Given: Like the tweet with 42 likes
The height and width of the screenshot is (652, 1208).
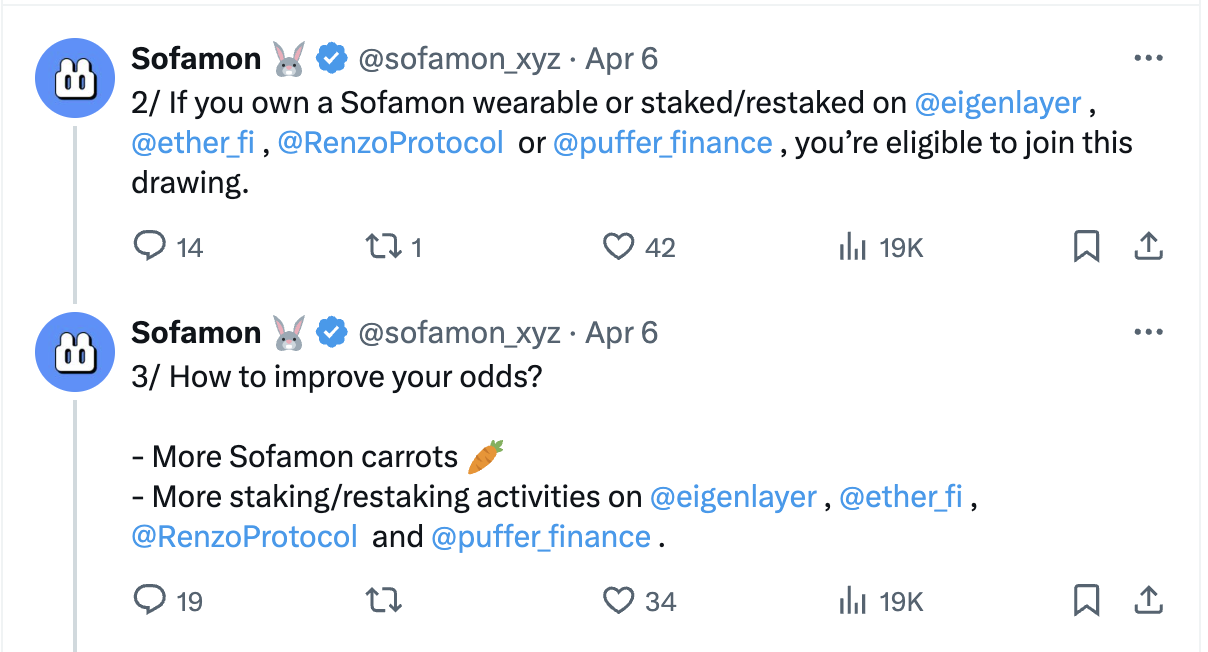Looking at the screenshot, I should (619, 246).
